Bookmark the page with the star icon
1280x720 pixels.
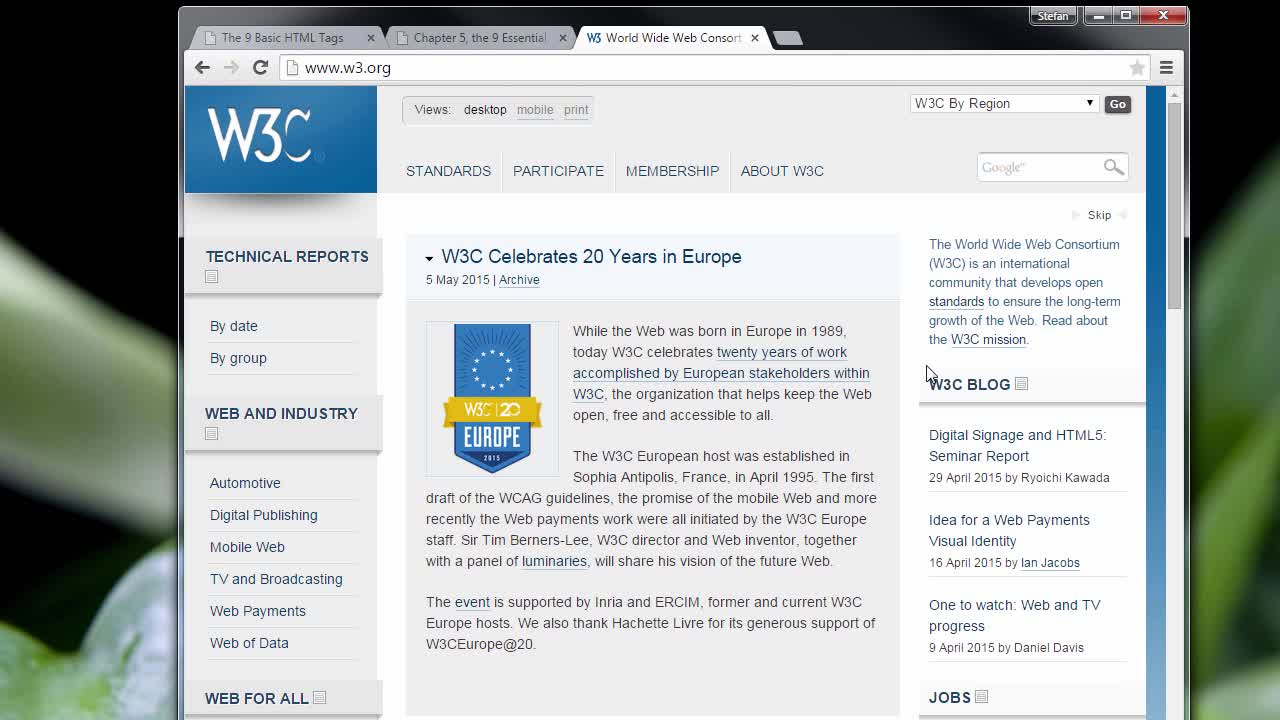point(1137,68)
